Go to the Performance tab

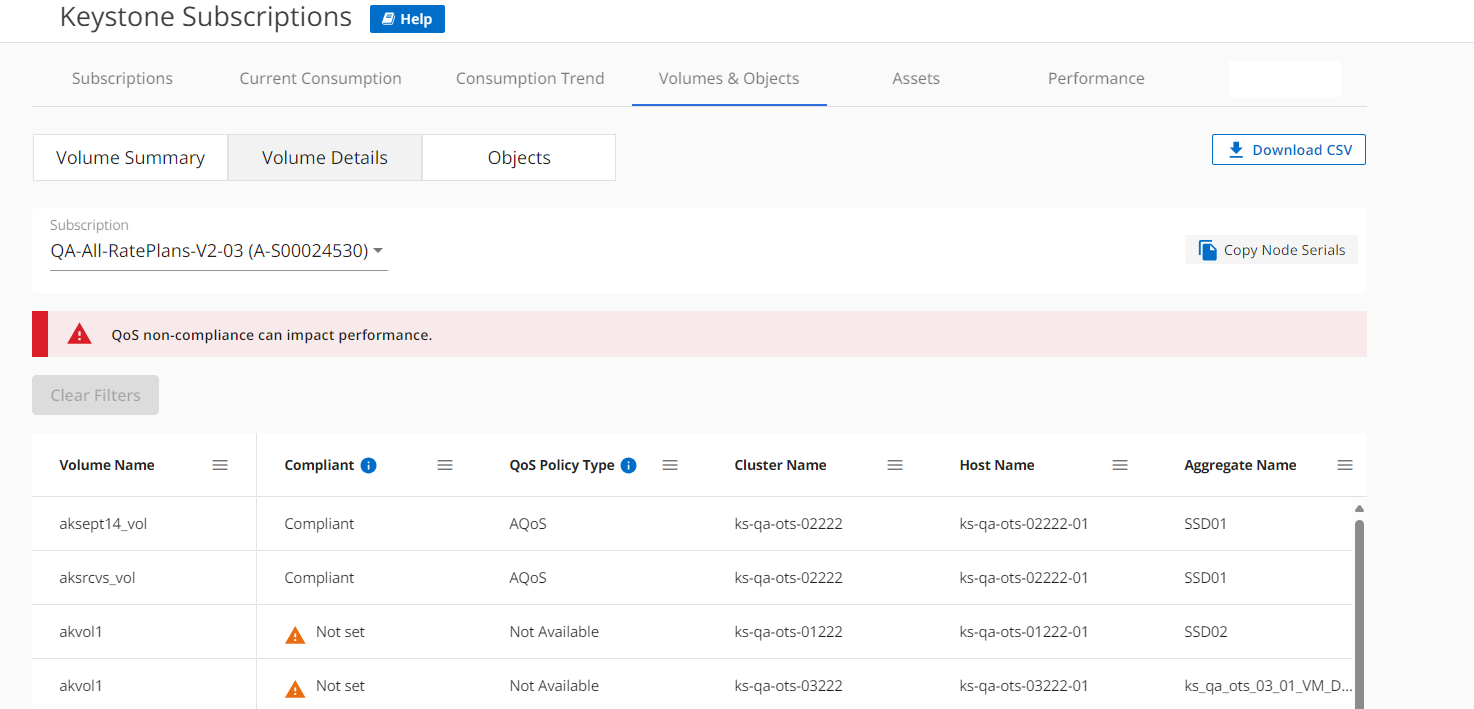1096,78
